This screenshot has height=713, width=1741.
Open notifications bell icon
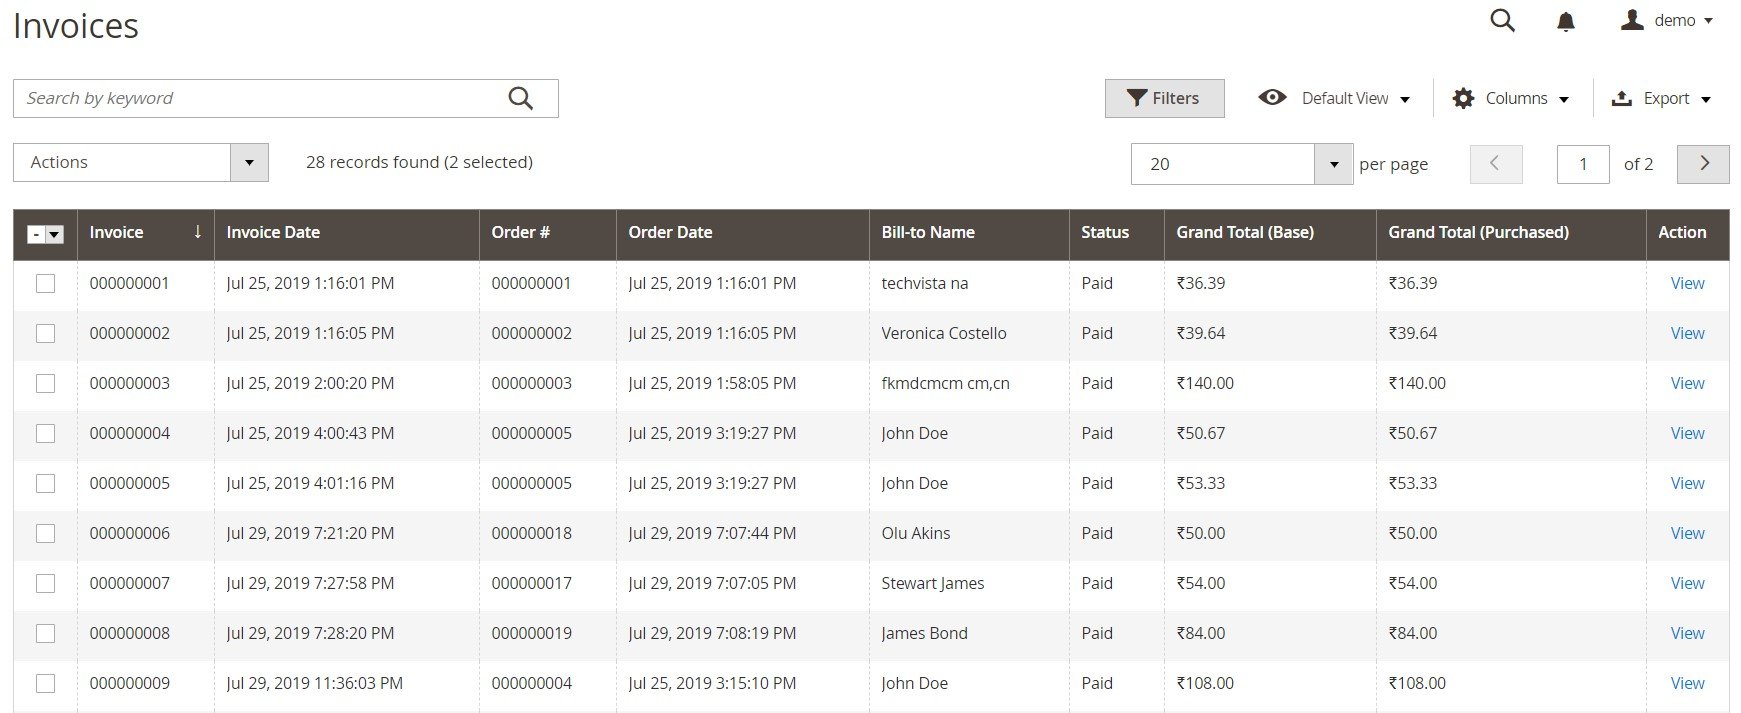pos(1566,21)
